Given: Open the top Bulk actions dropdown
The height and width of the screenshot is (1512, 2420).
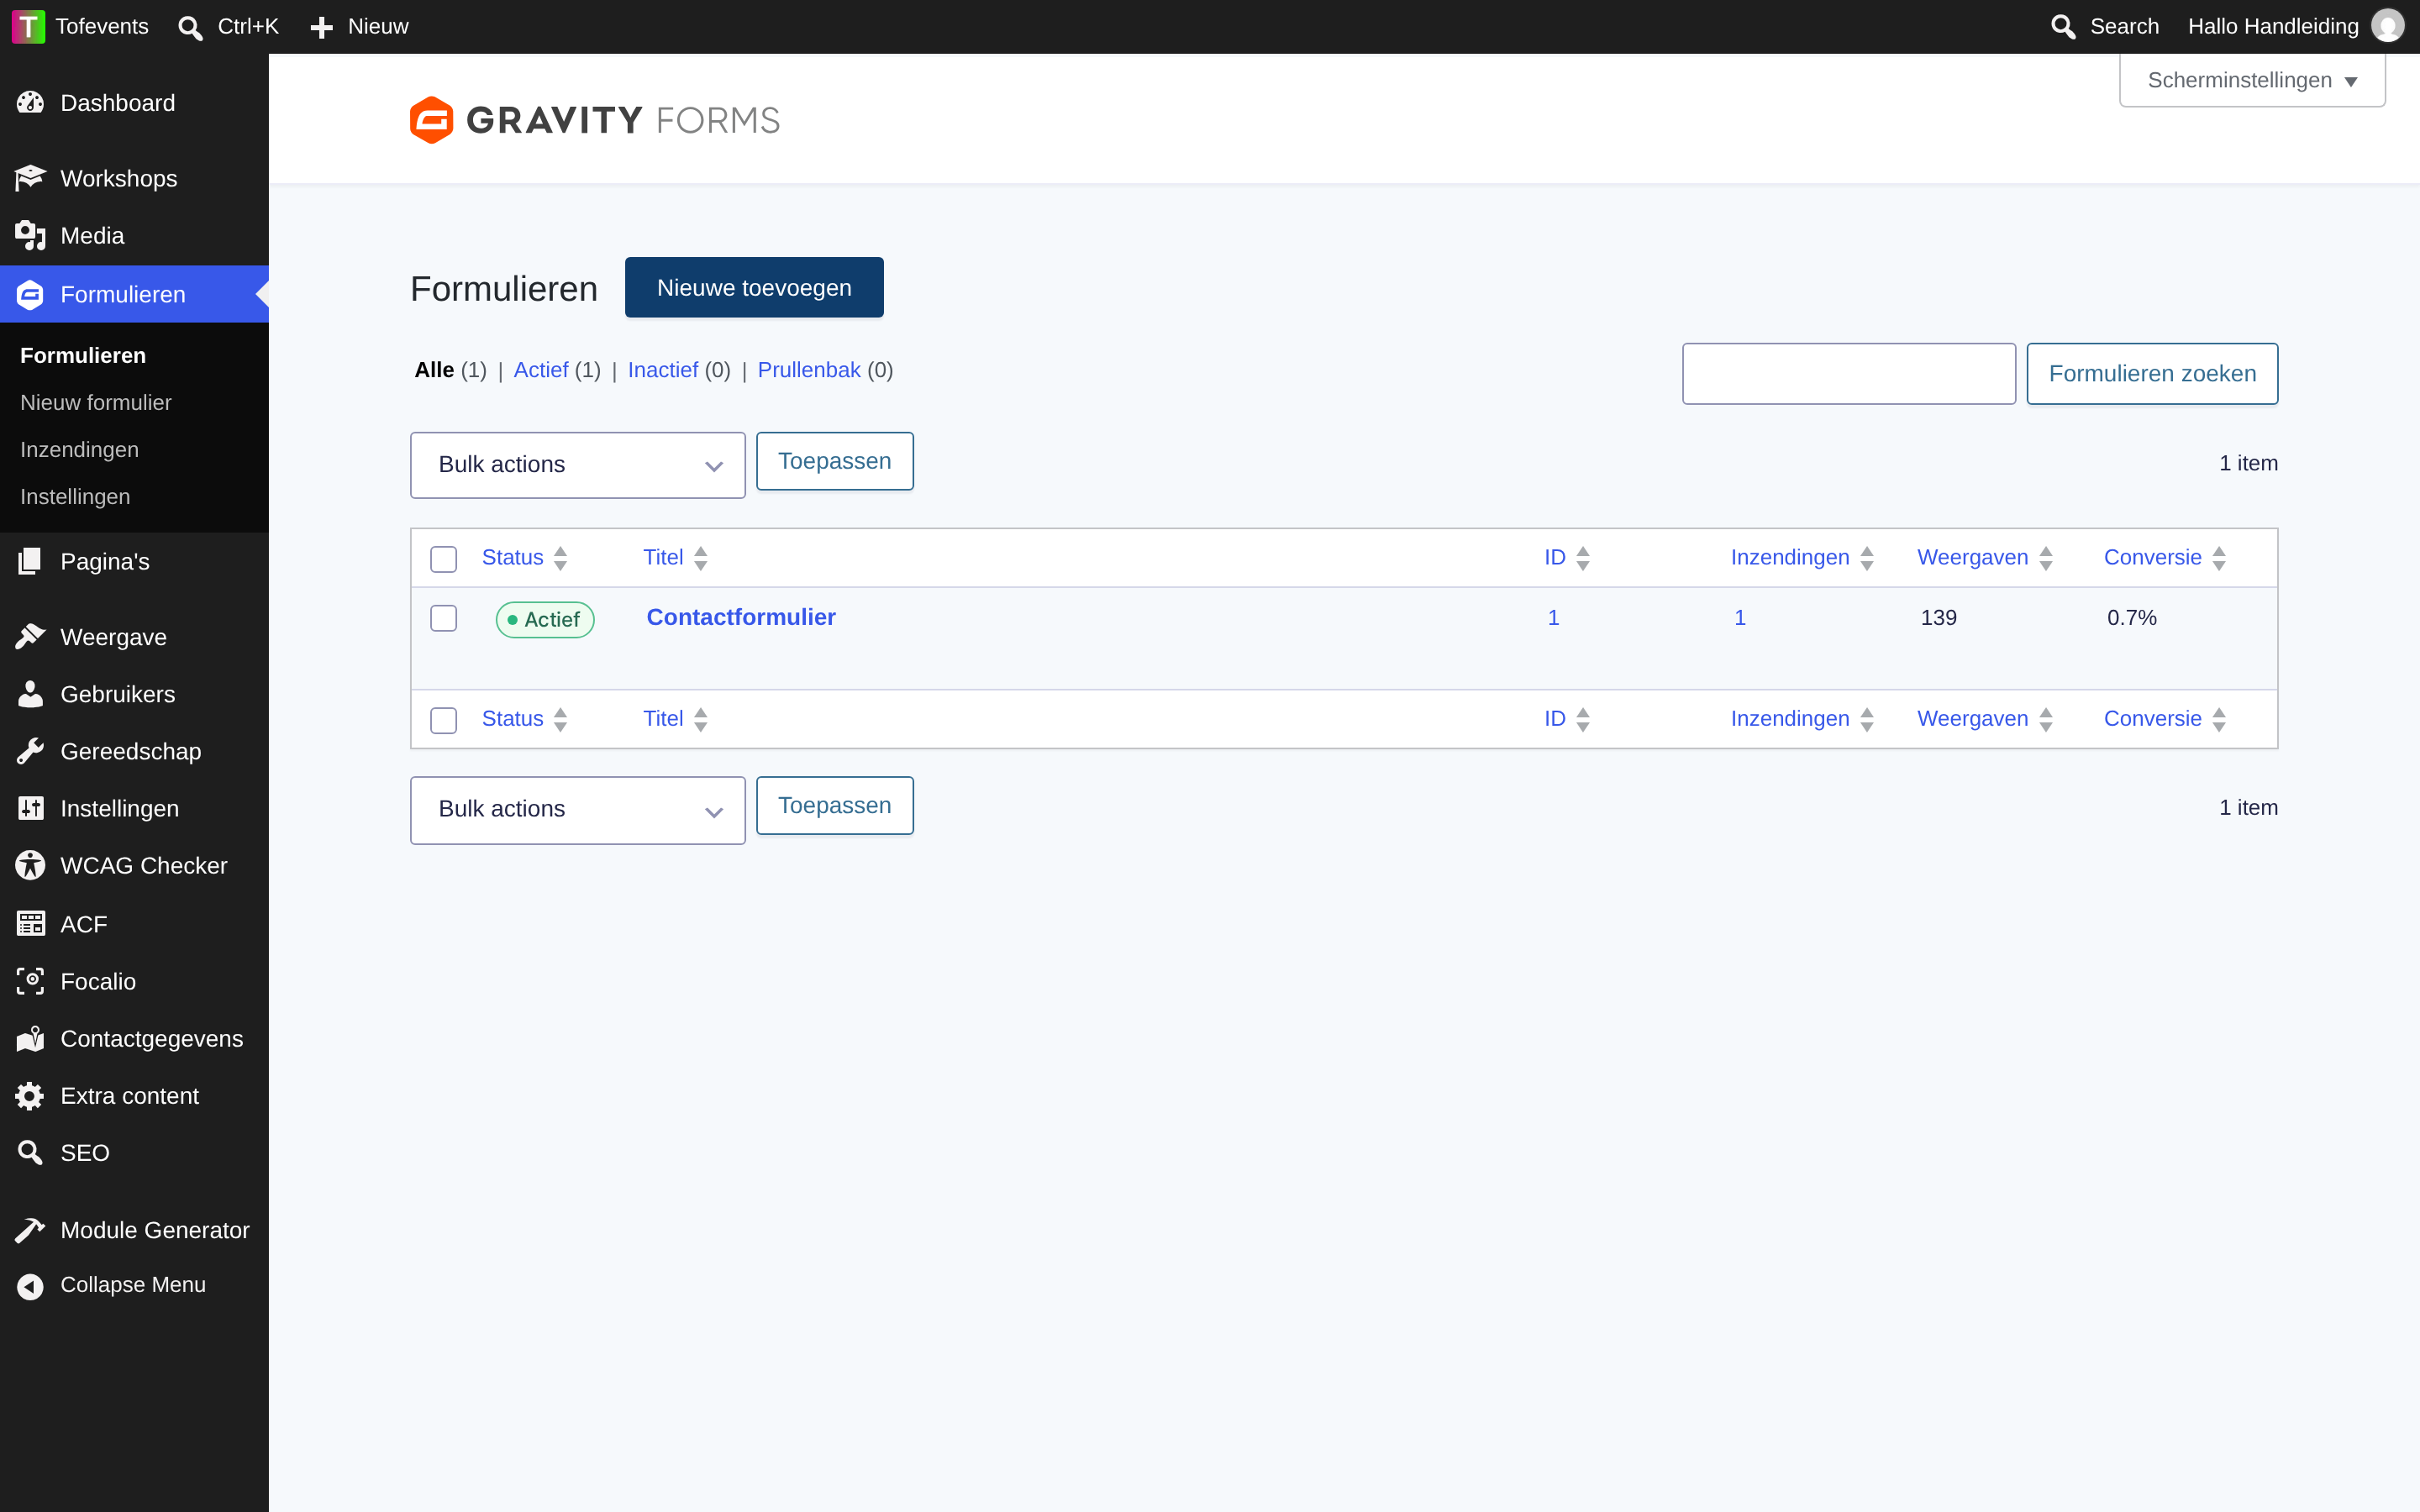Looking at the screenshot, I should click(x=578, y=465).
